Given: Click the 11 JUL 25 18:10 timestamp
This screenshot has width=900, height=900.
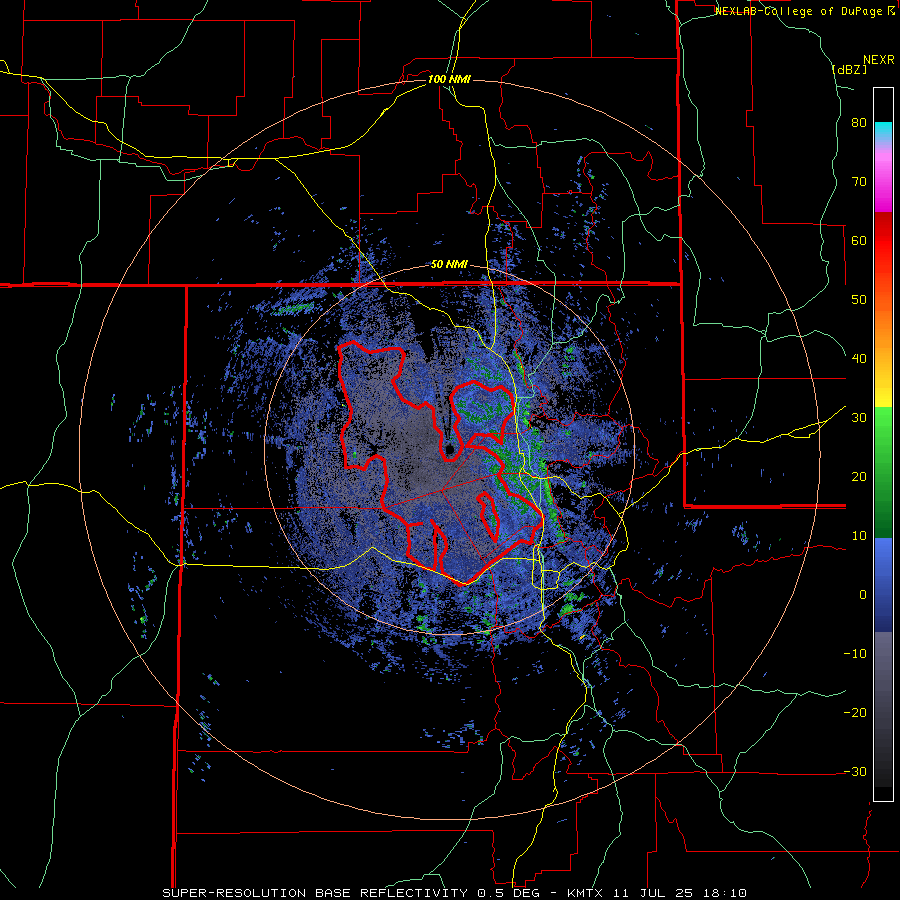Looking at the screenshot, I should click(680, 893).
